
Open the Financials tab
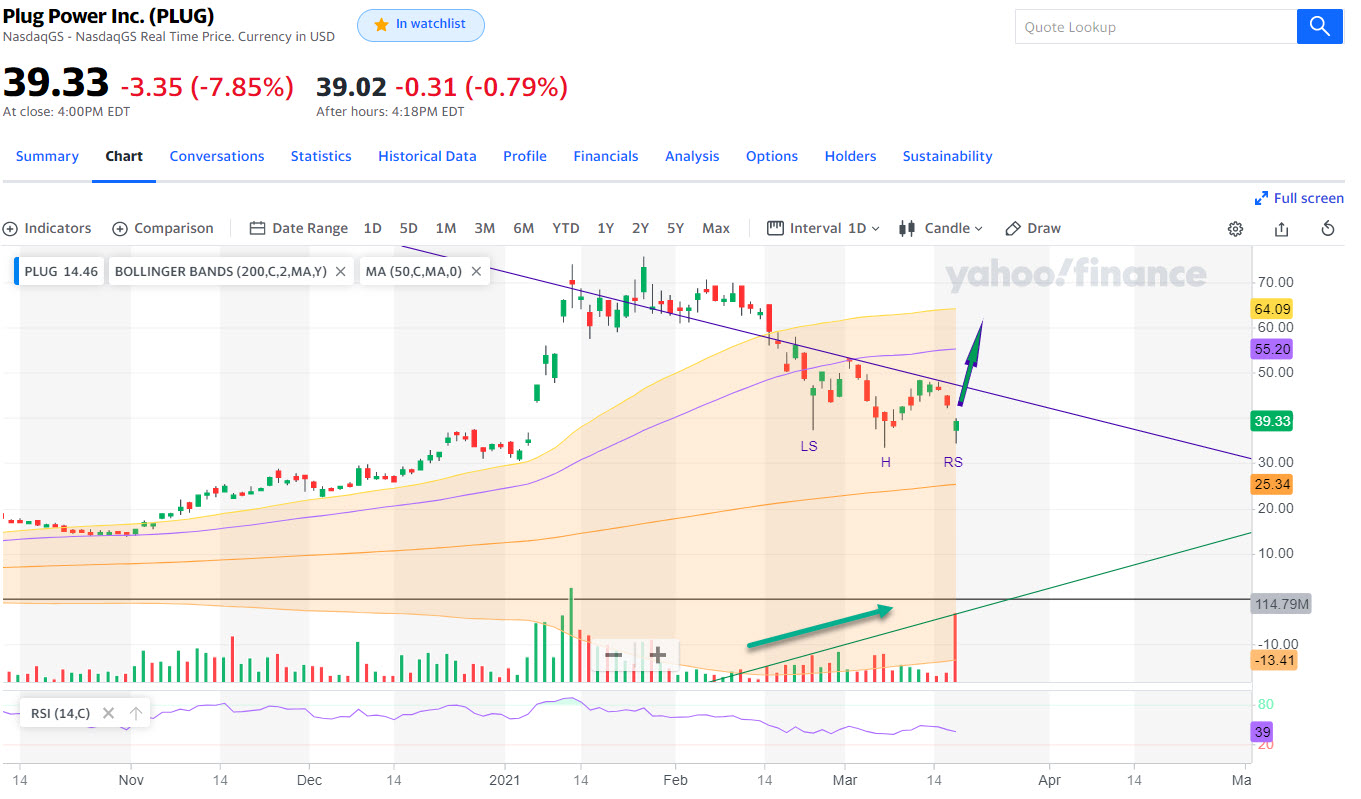(x=606, y=156)
